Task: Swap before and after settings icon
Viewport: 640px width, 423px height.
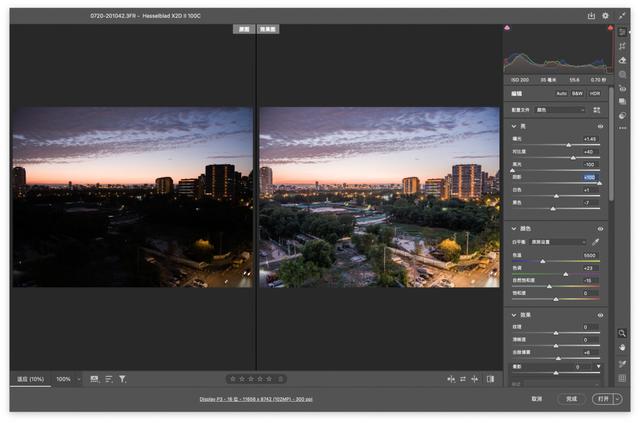Action: tap(463, 379)
